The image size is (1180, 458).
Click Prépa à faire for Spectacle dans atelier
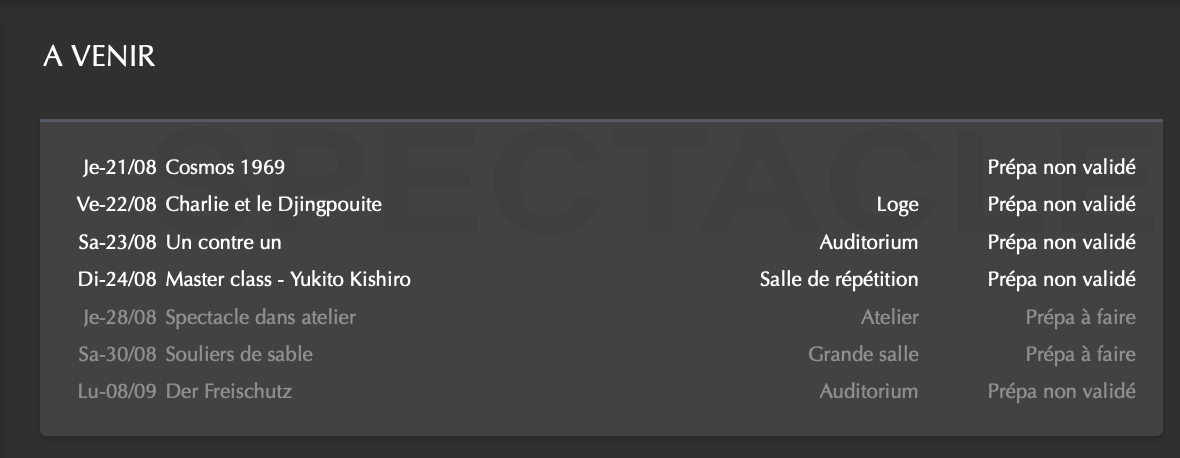[1080, 317]
